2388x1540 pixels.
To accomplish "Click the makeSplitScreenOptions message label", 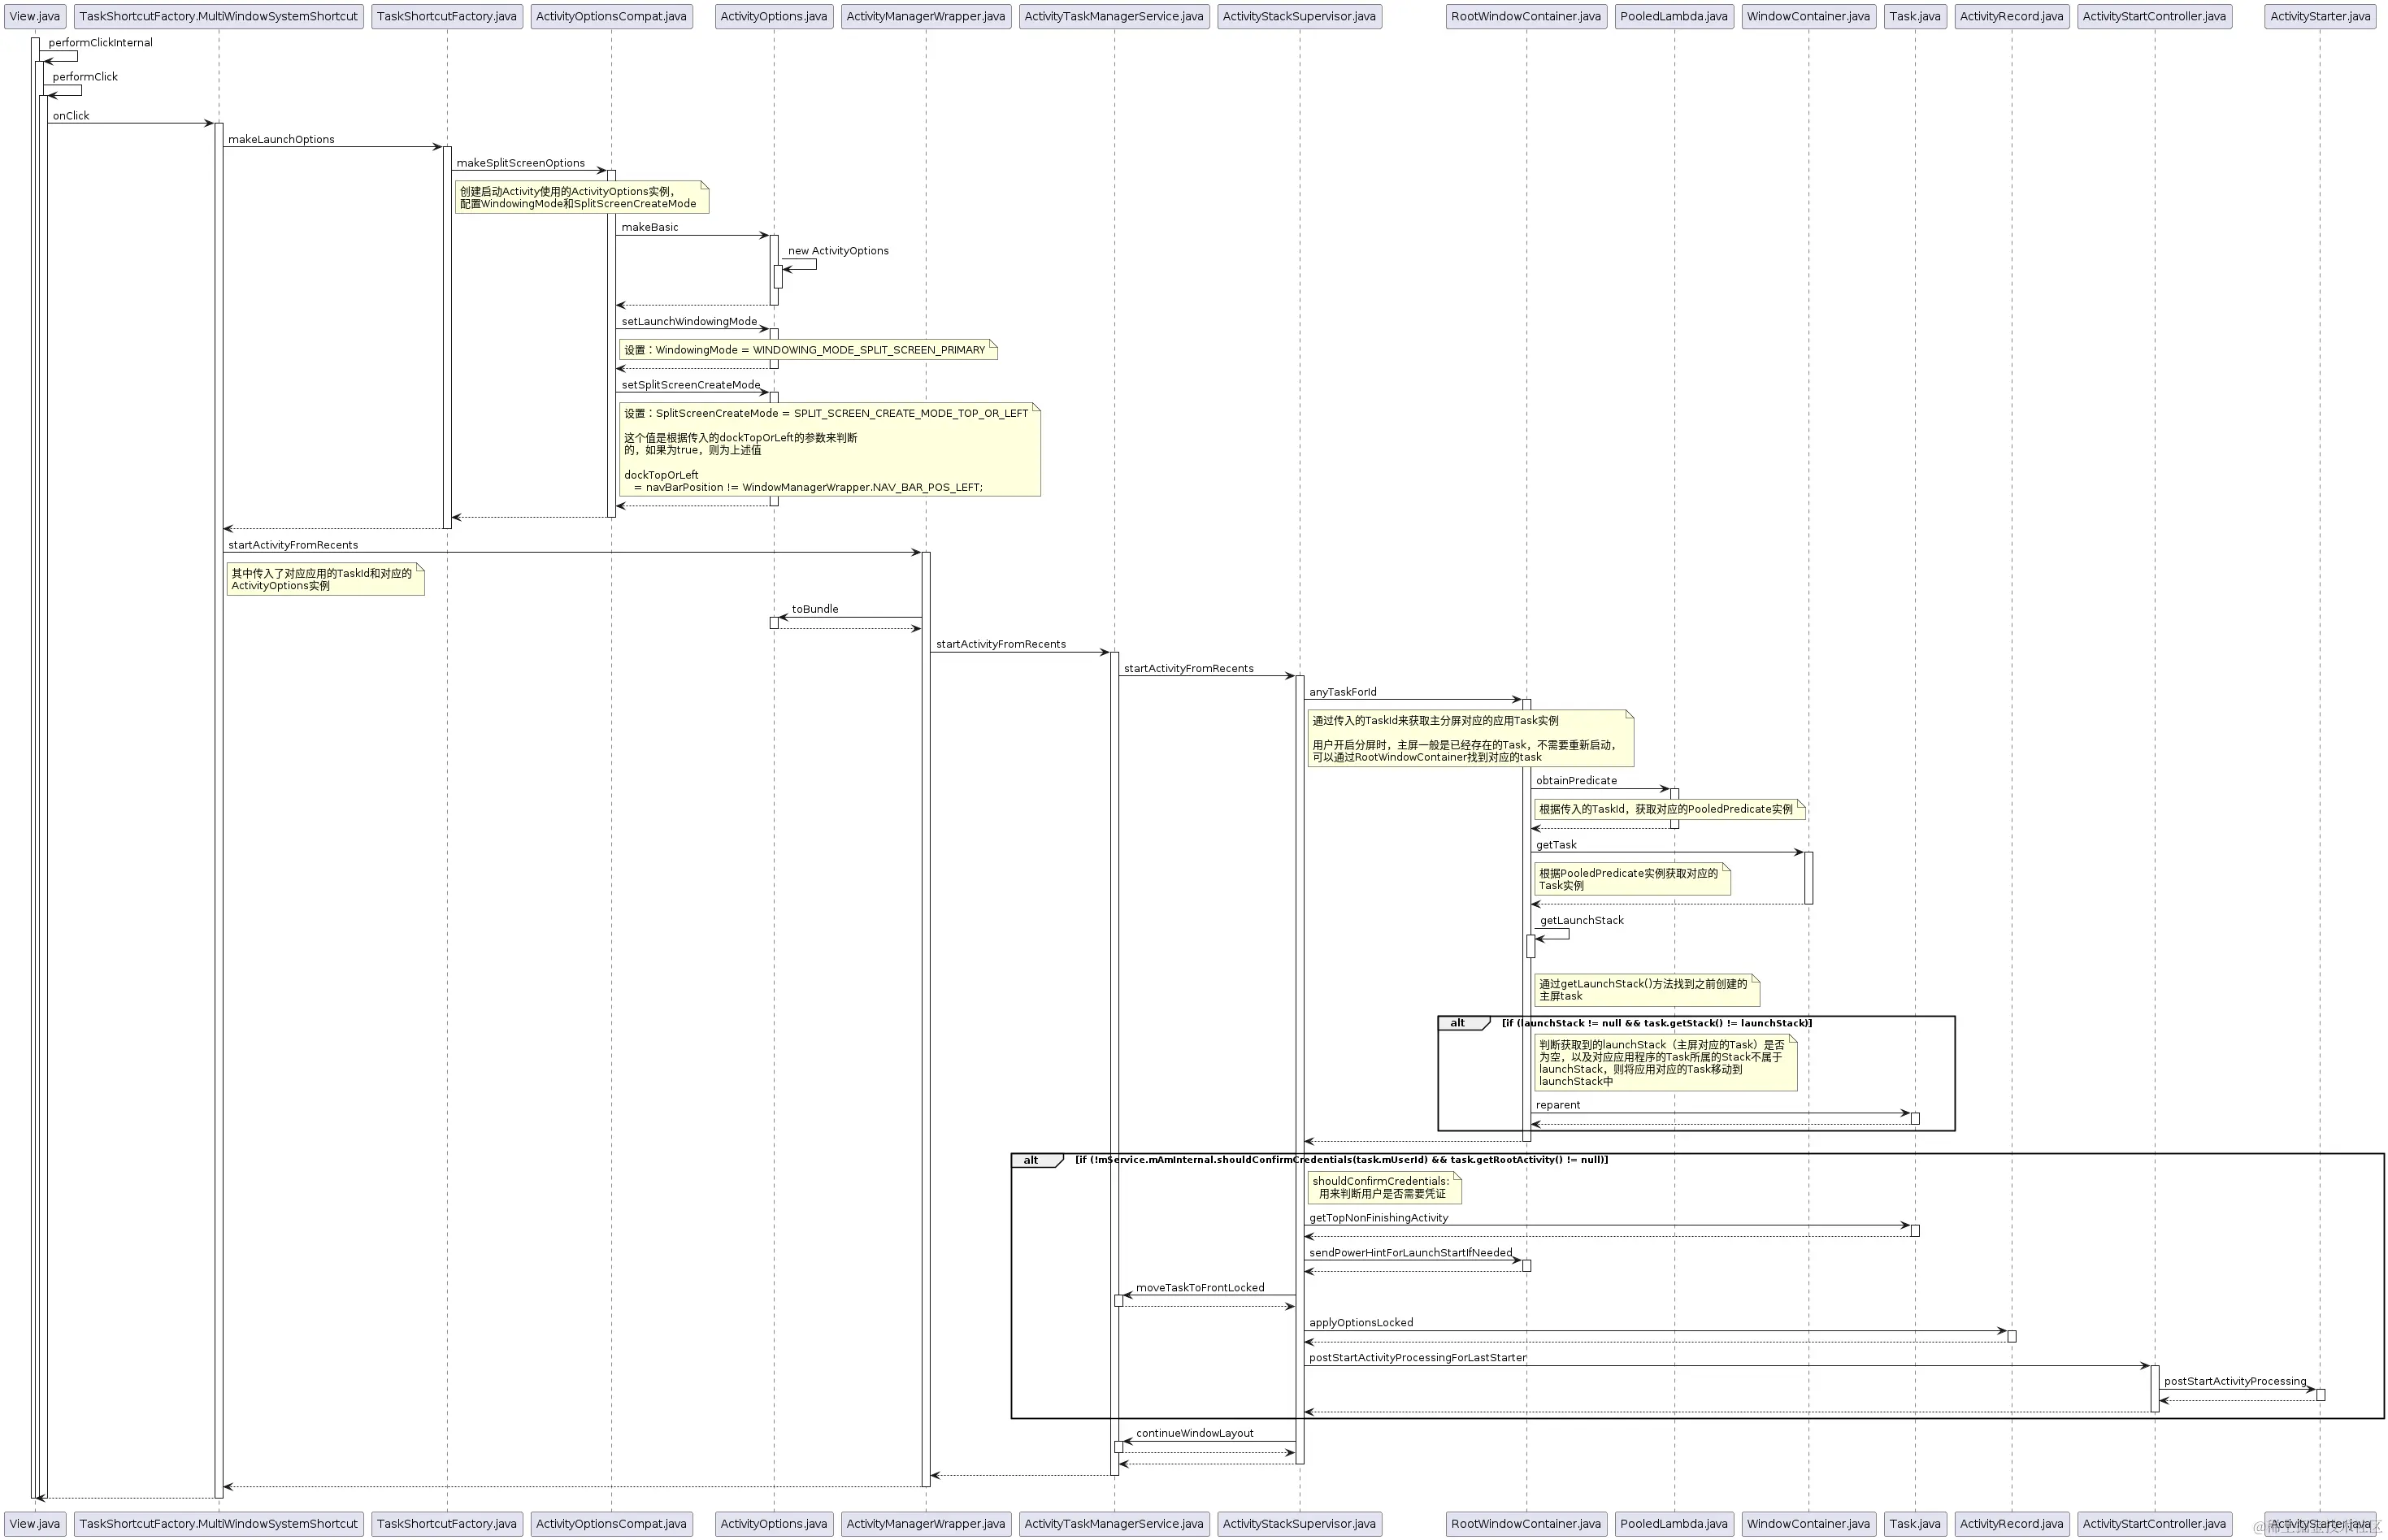I will 520,163.
